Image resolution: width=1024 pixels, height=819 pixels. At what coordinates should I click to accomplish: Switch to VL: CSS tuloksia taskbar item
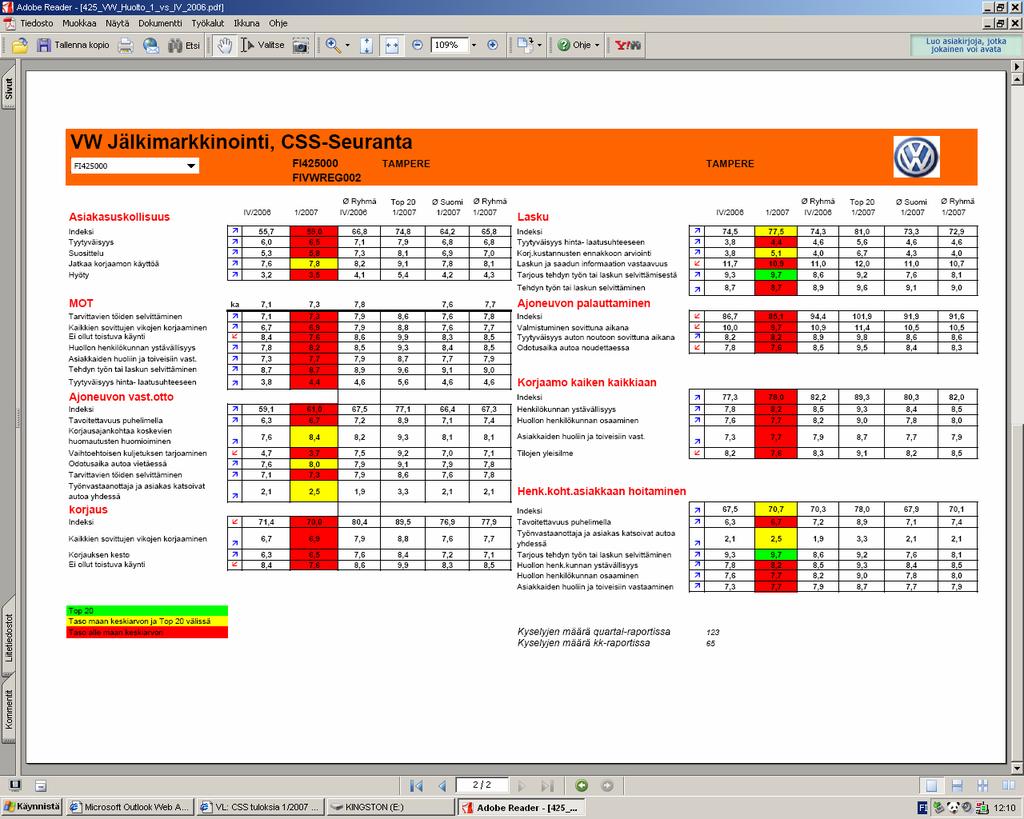pos(260,807)
